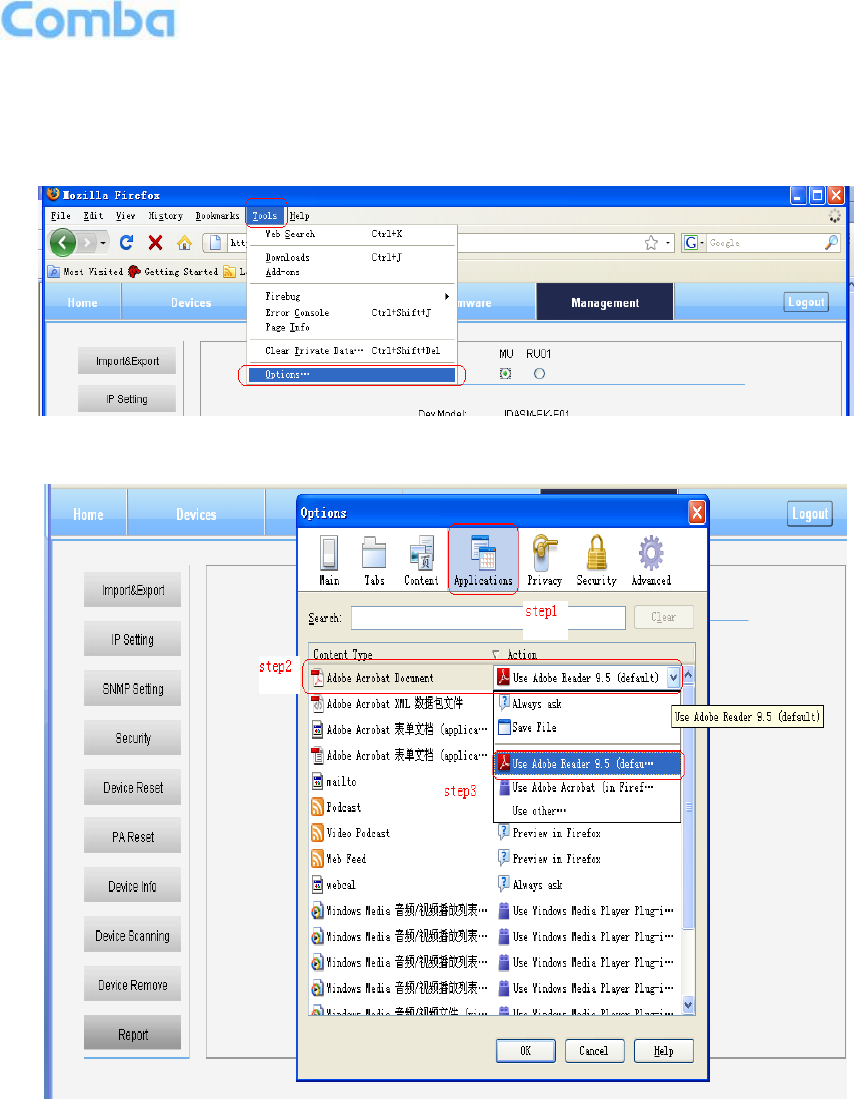Click the Clear search button

coord(663,617)
